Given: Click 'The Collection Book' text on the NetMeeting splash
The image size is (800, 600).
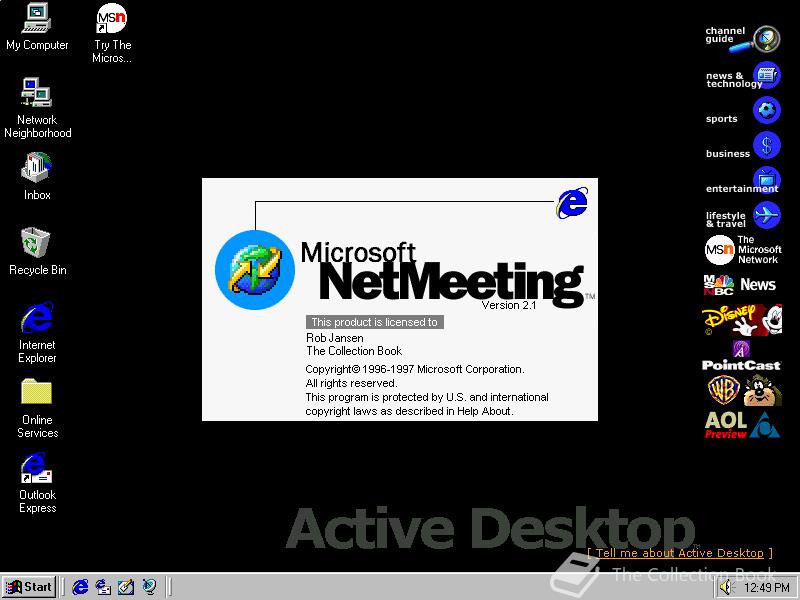Looking at the screenshot, I should [354, 351].
